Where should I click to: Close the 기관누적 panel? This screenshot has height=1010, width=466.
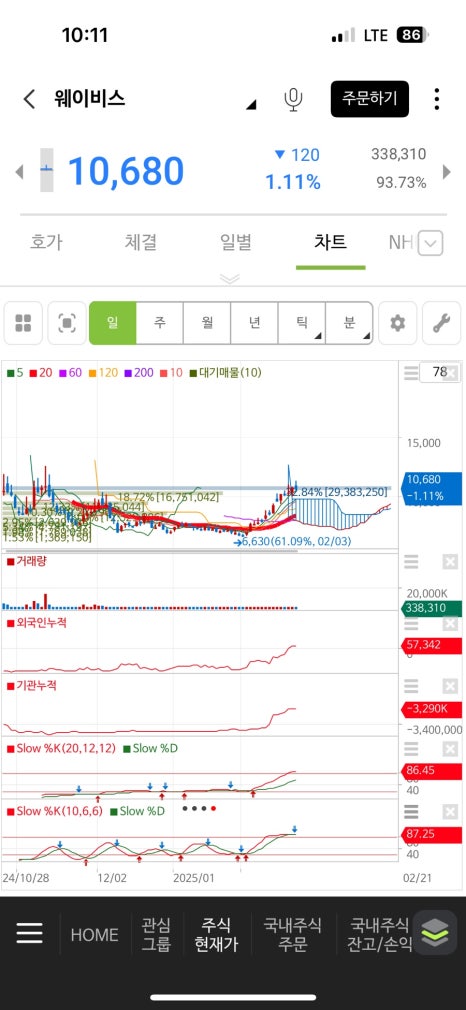(450, 687)
